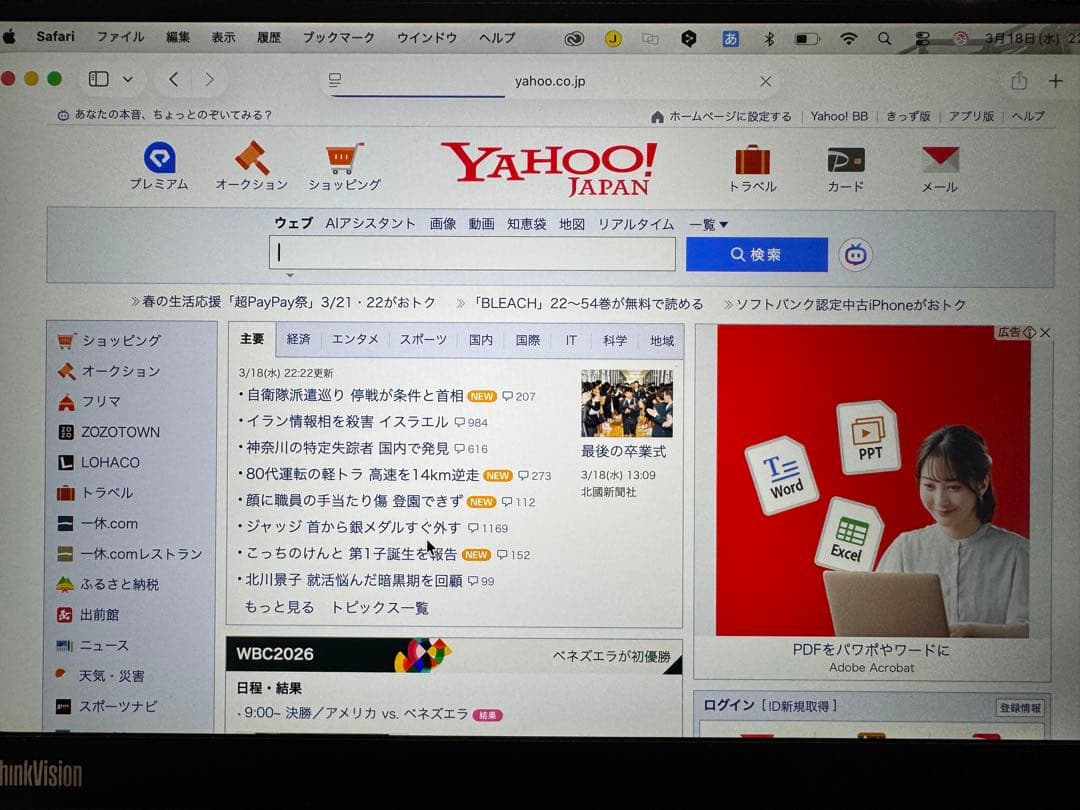Click the 登録情報 button
Viewport: 1080px width, 810px height.
click(1020, 707)
